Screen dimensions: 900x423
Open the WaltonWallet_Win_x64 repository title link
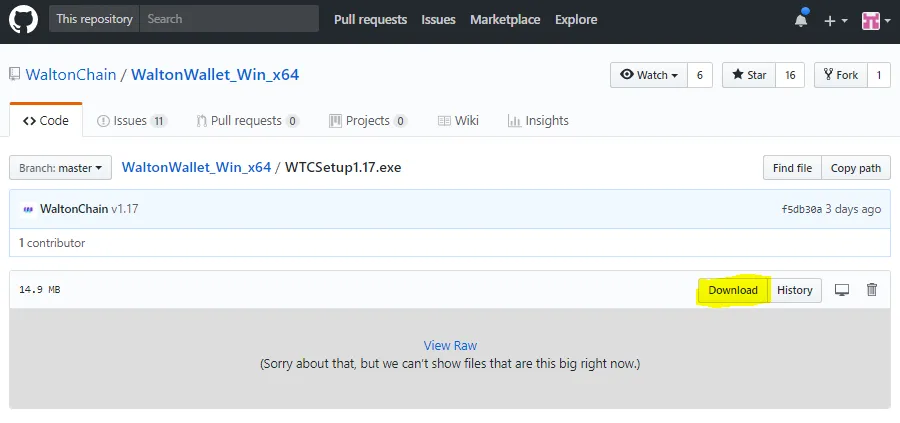tap(215, 75)
